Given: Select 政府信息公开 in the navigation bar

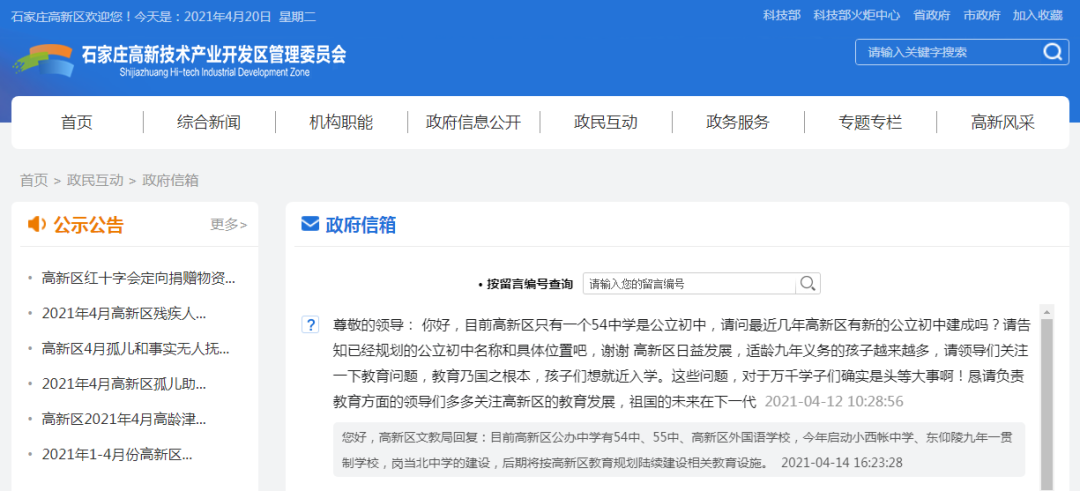Looking at the screenshot, I should (473, 122).
